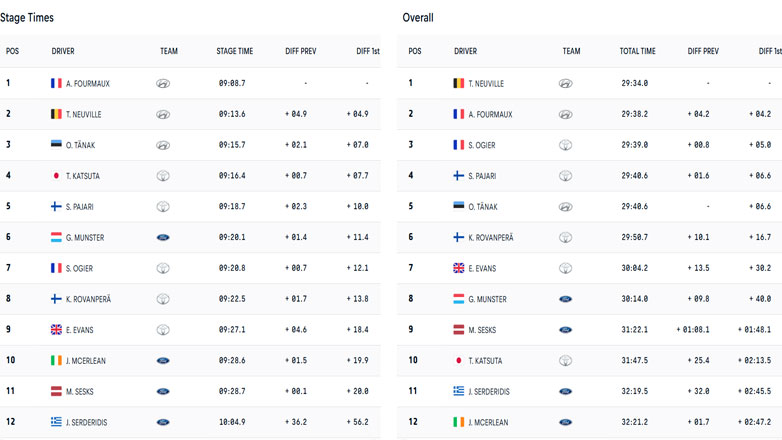Click Greek flag beside Serderidis in Overall table
782x440 pixels.
pos(459,391)
